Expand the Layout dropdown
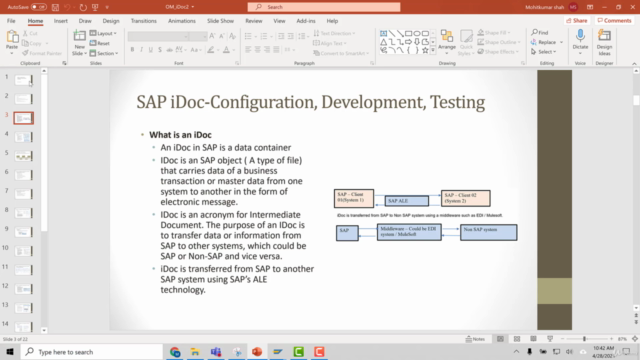Screen dimensions: 640x360 (x=103, y=33)
